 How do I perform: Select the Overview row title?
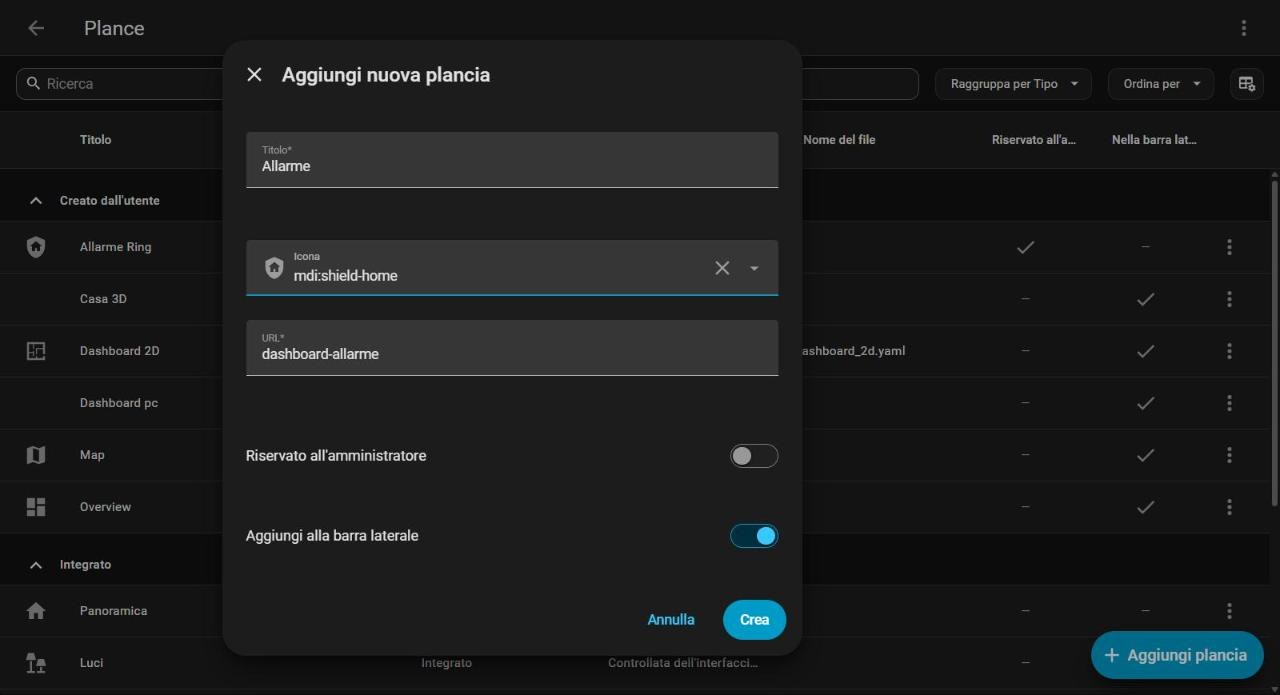105,507
